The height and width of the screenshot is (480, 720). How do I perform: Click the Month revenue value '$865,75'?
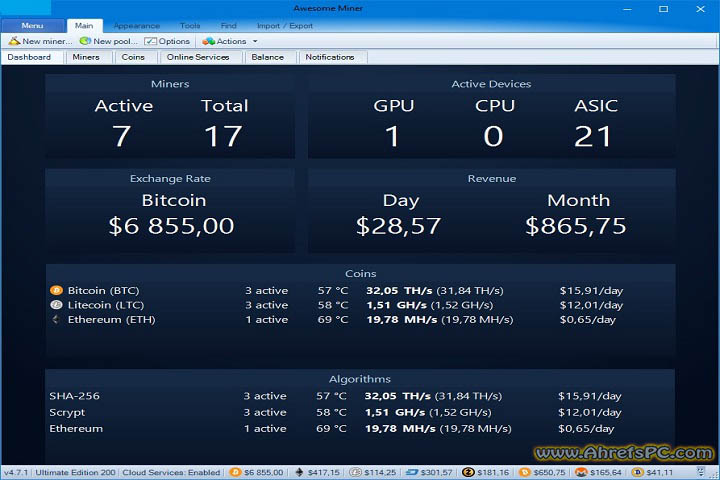pos(576,226)
